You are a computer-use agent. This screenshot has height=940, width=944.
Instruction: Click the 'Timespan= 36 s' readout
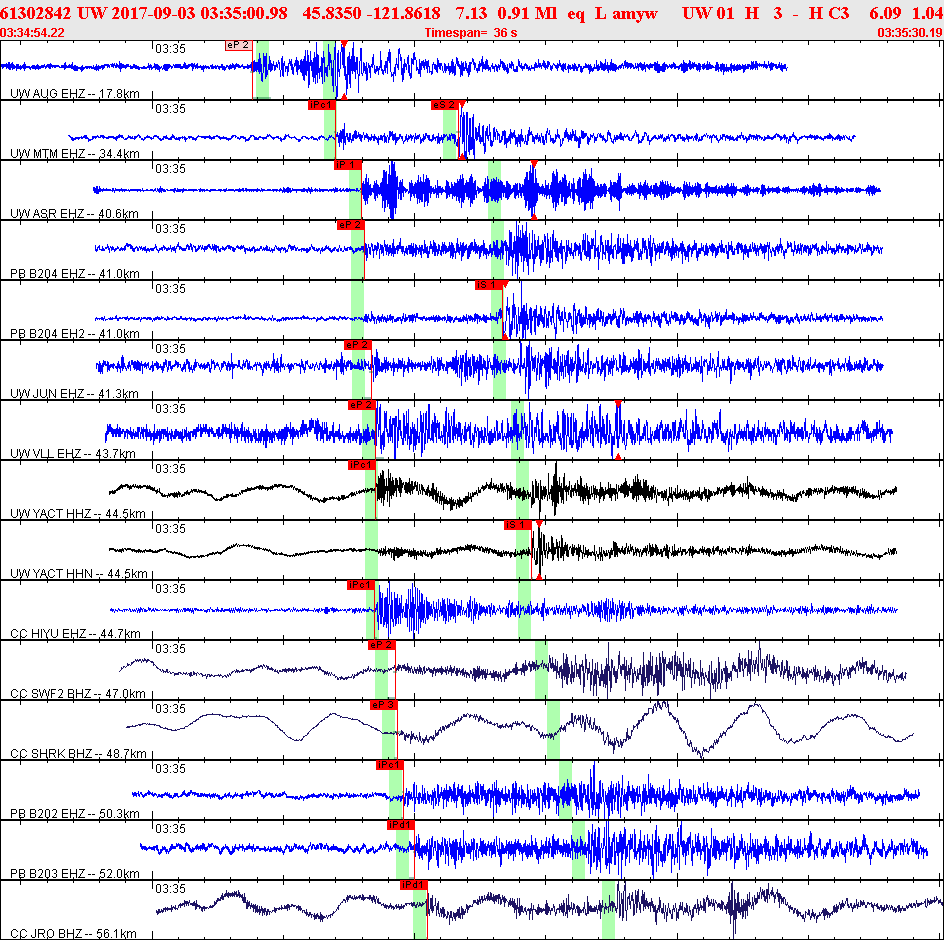pos(471,33)
